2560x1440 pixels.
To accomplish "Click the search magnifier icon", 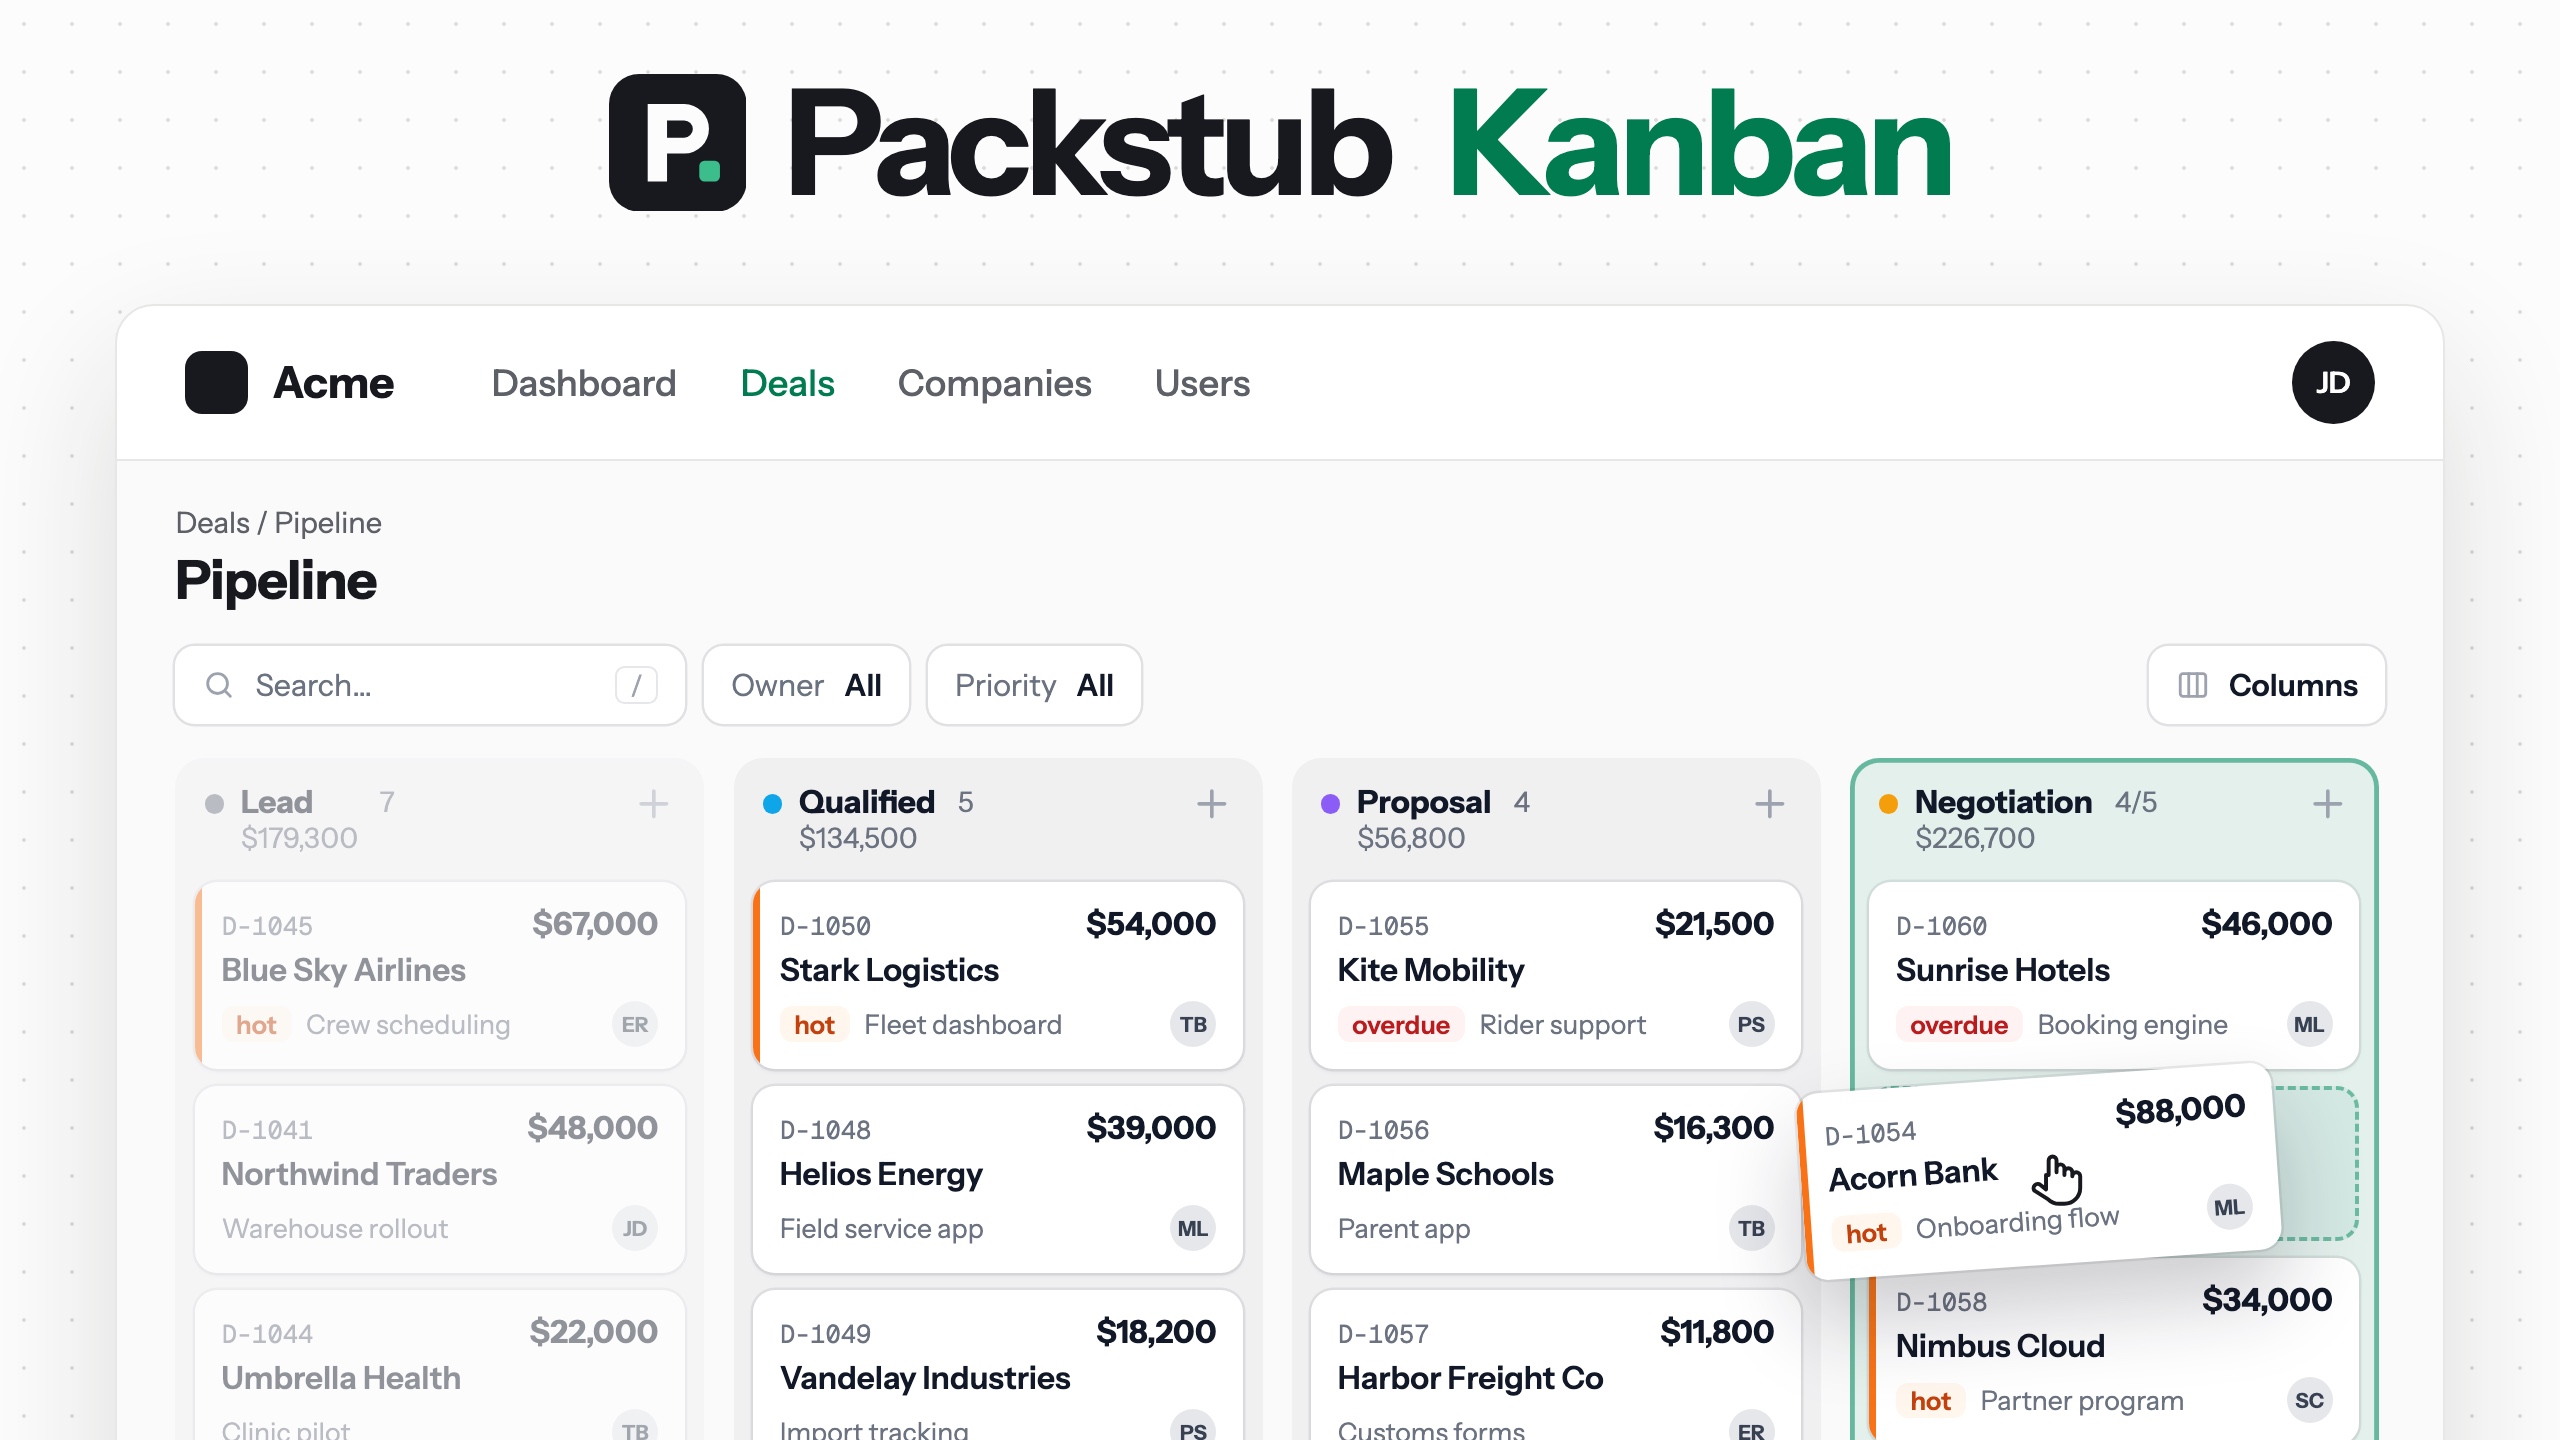I will pyautogui.click(x=219, y=685).
